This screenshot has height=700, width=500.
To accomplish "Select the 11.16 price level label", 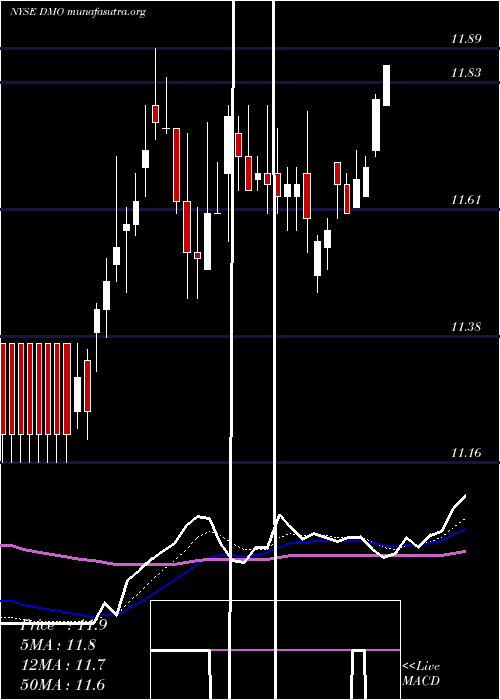I will pyautogui.click(x=466, y=453).
